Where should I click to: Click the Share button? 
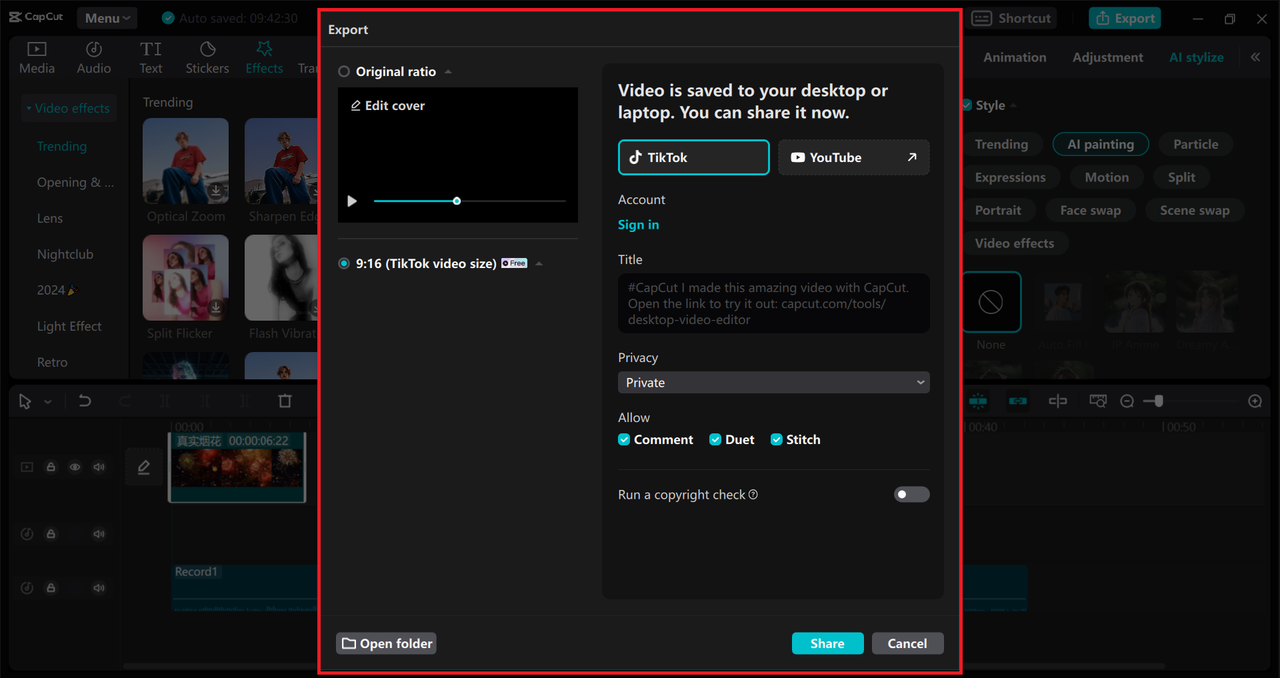point(827,643)
